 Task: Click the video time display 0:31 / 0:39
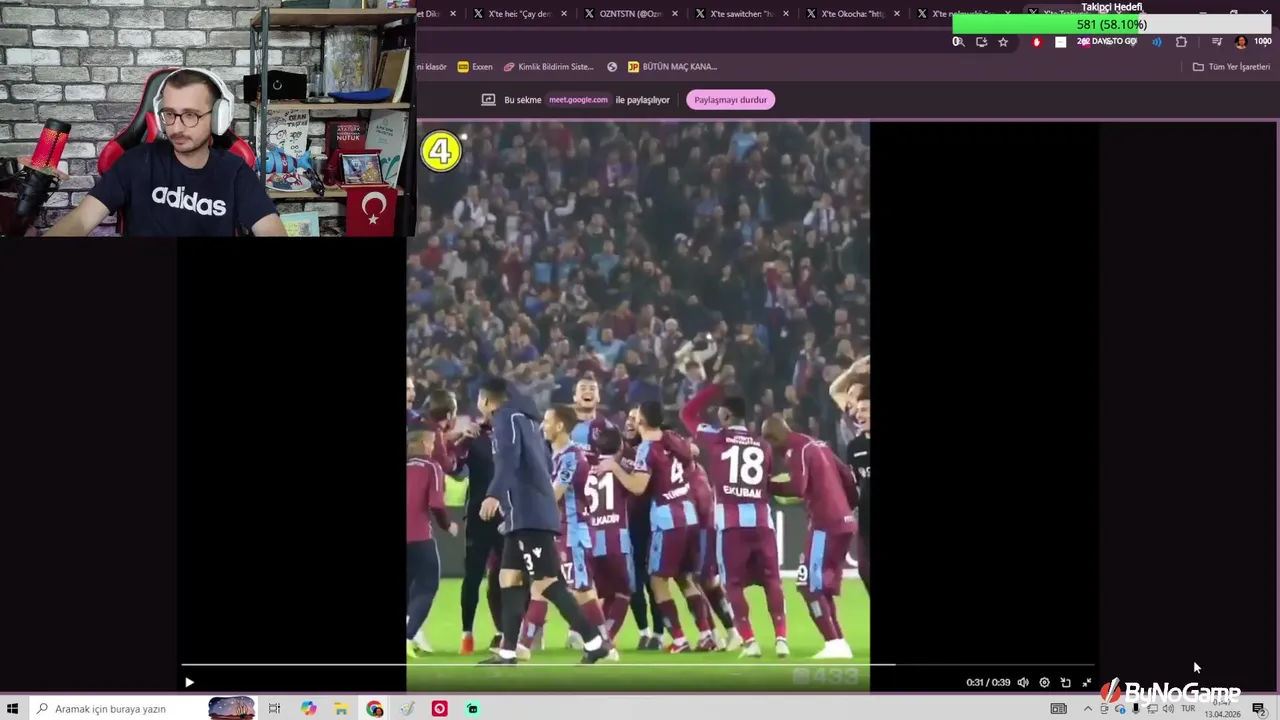click(x=988, y=683)
